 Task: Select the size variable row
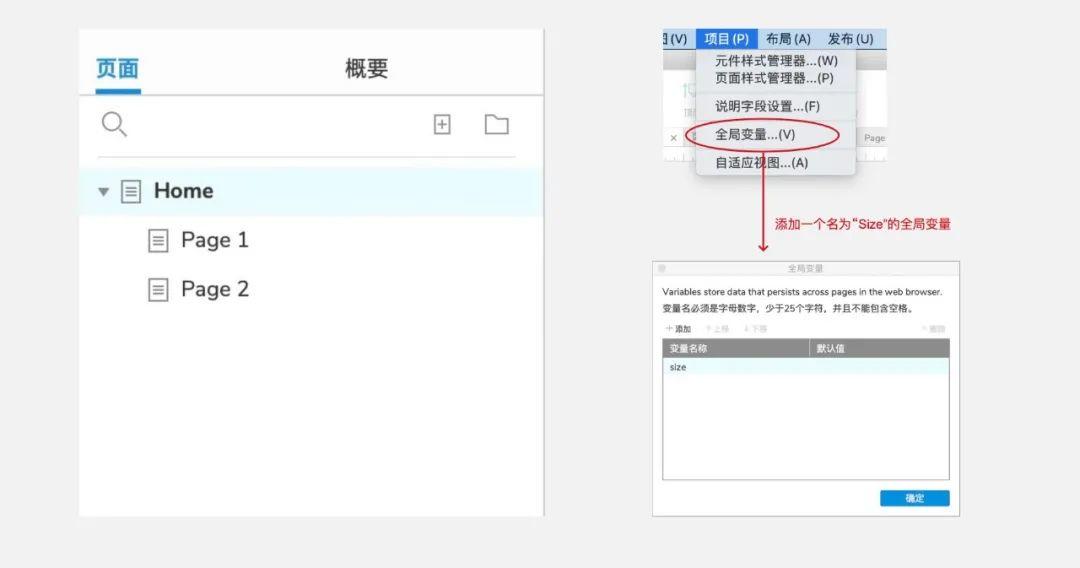(806, 368)
